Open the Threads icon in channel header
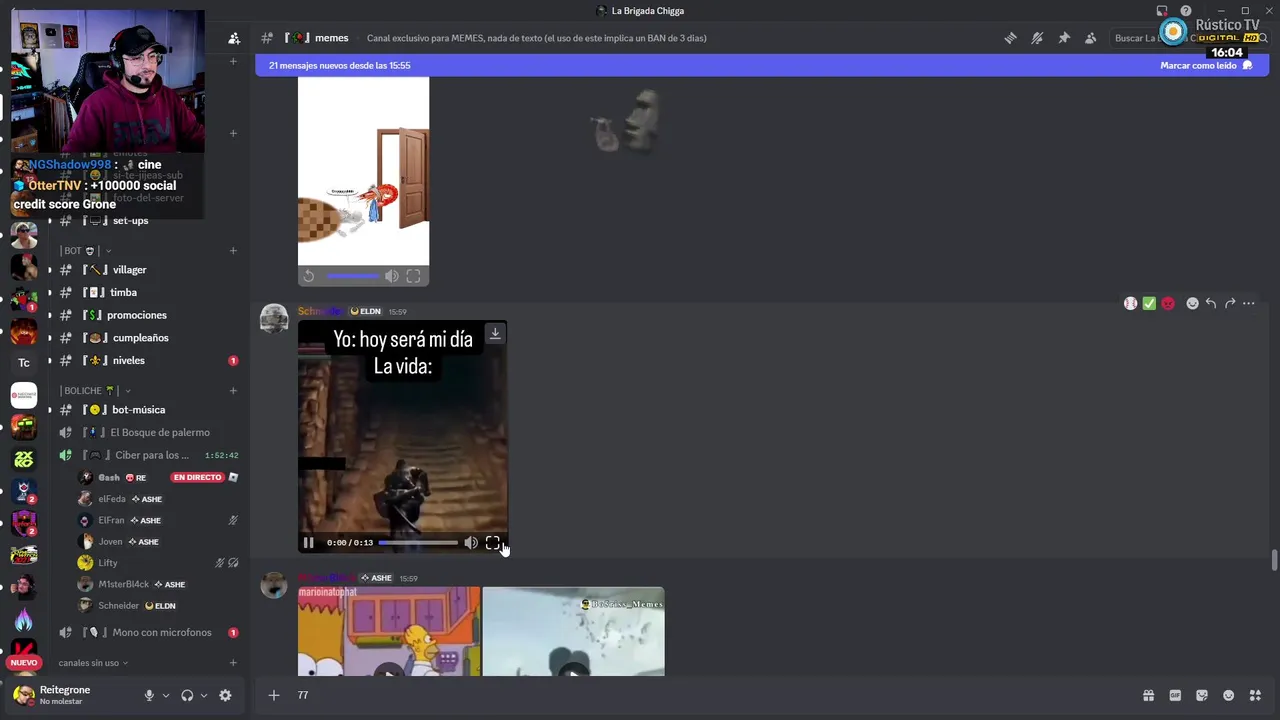 pos(1010,38)
